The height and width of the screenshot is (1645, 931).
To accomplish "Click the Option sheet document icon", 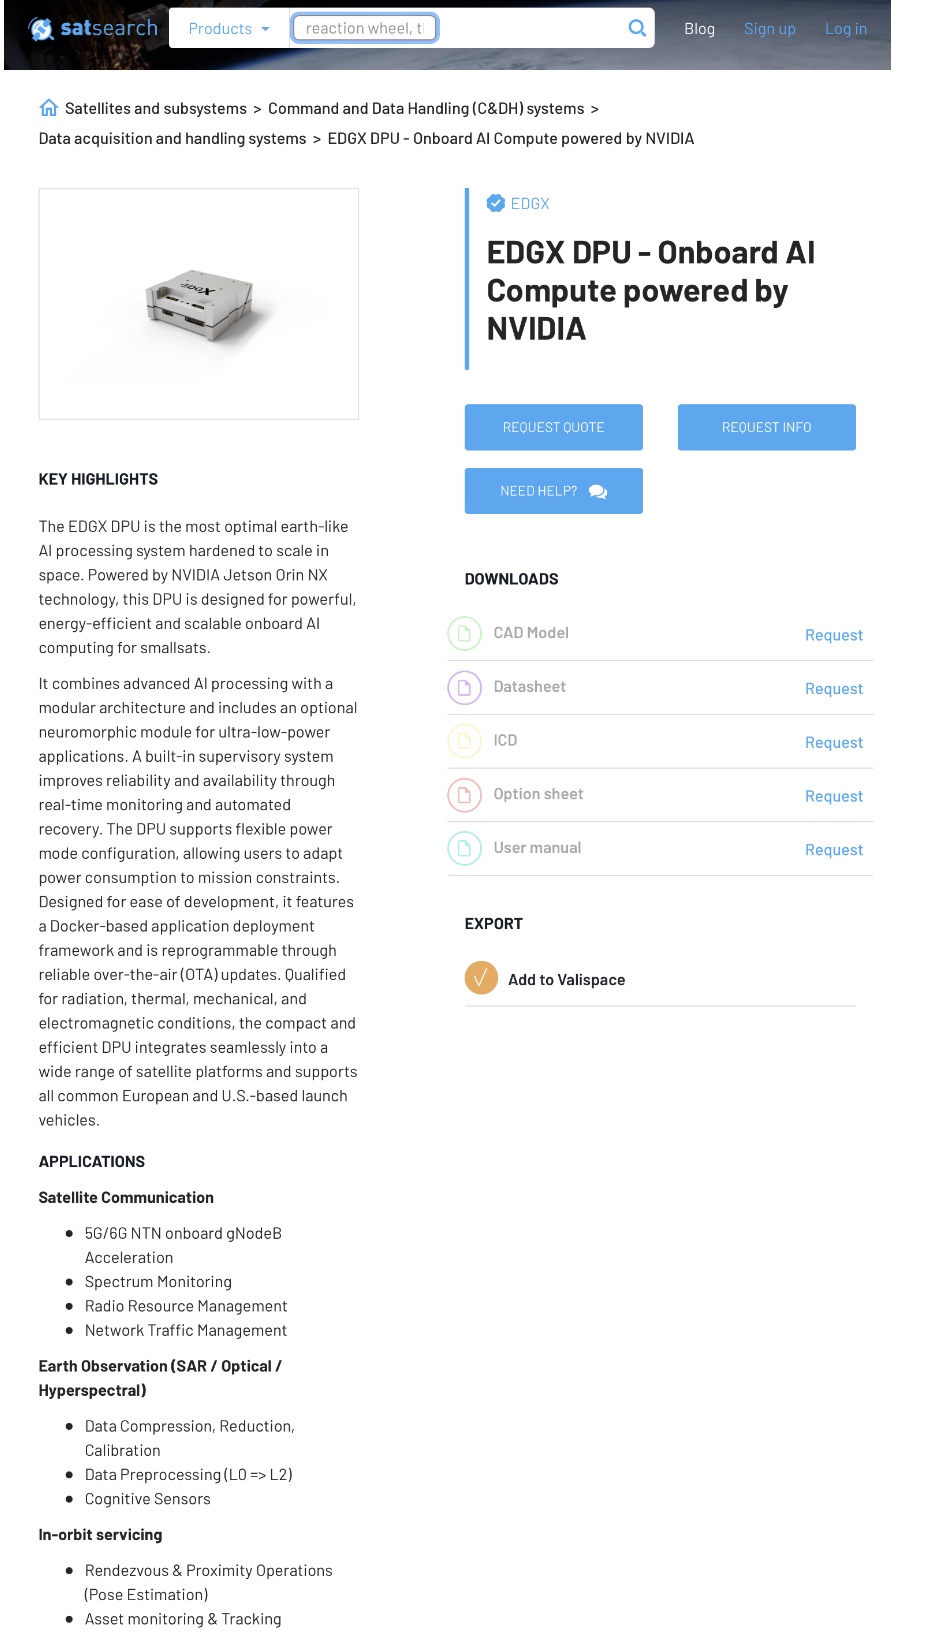I will [464, 795].
